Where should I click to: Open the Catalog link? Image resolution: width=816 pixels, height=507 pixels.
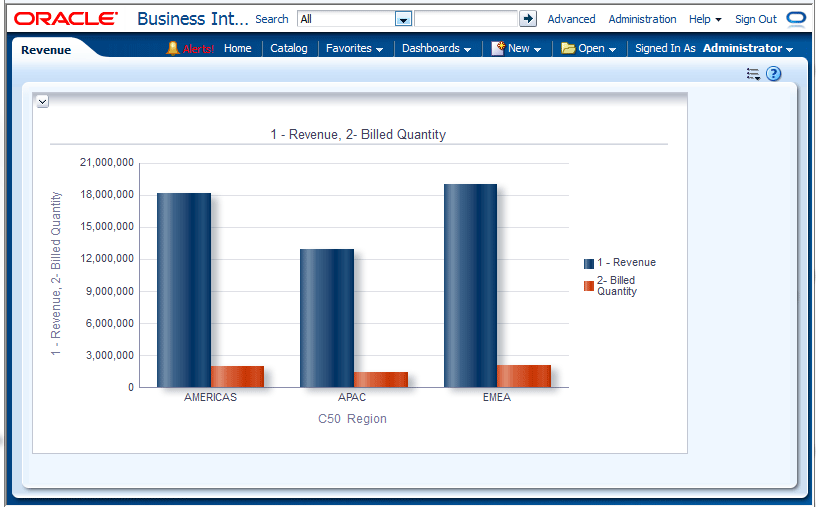289,48
